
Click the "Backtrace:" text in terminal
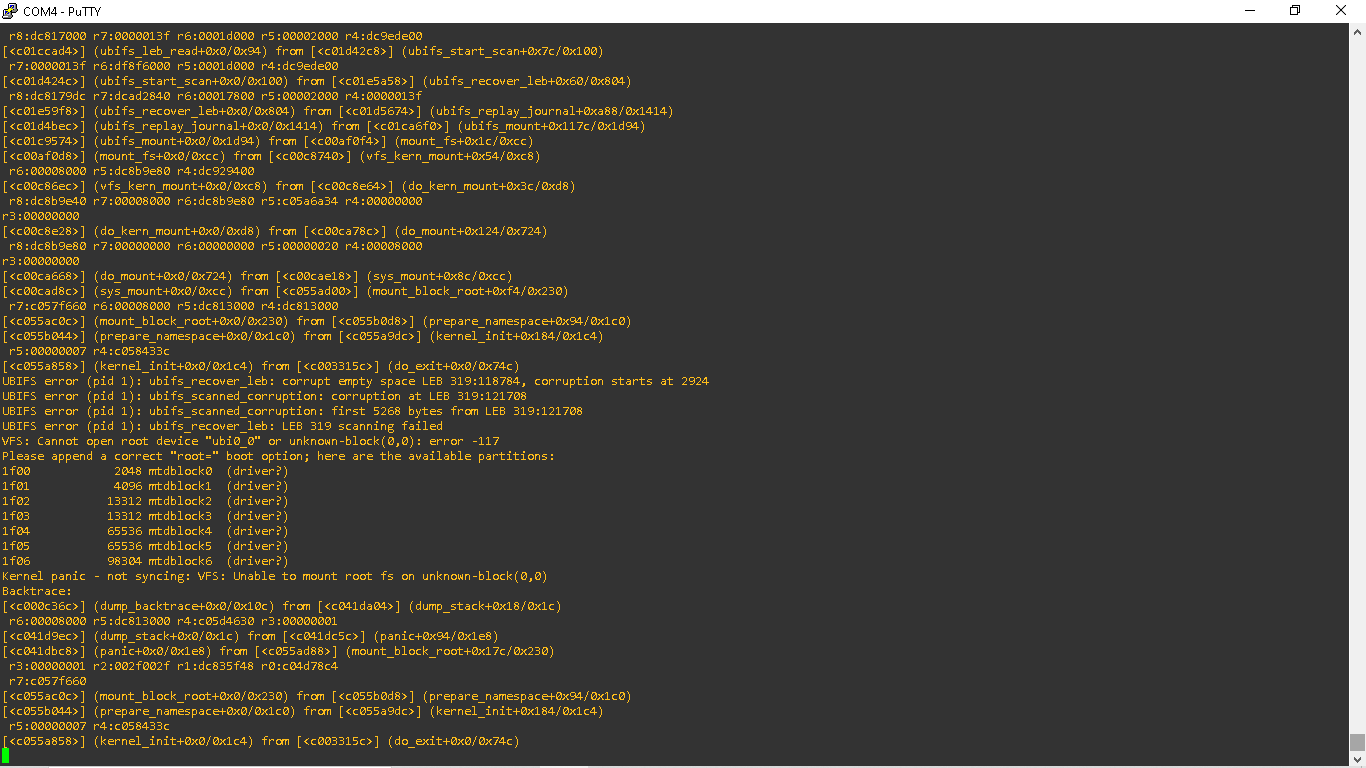tap(36, 591)
